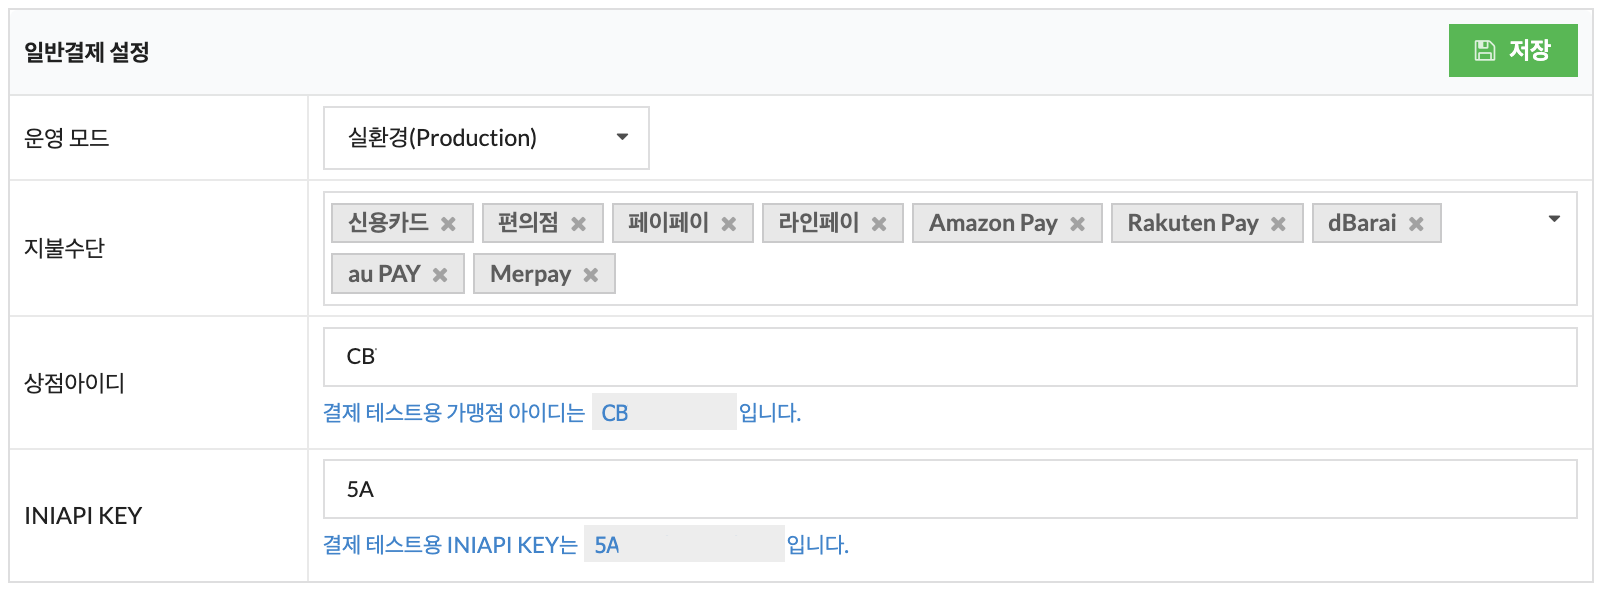Click the 저장 save button
This screenshot has width=1602, height=596.
[1513, 51]
